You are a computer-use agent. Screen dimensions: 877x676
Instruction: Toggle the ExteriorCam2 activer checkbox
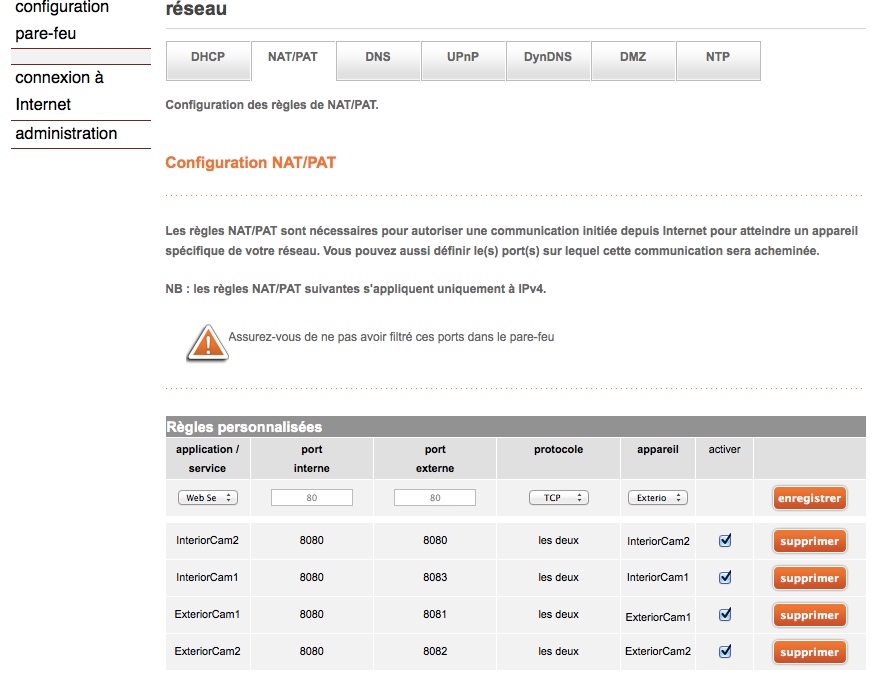coord(725,652)
